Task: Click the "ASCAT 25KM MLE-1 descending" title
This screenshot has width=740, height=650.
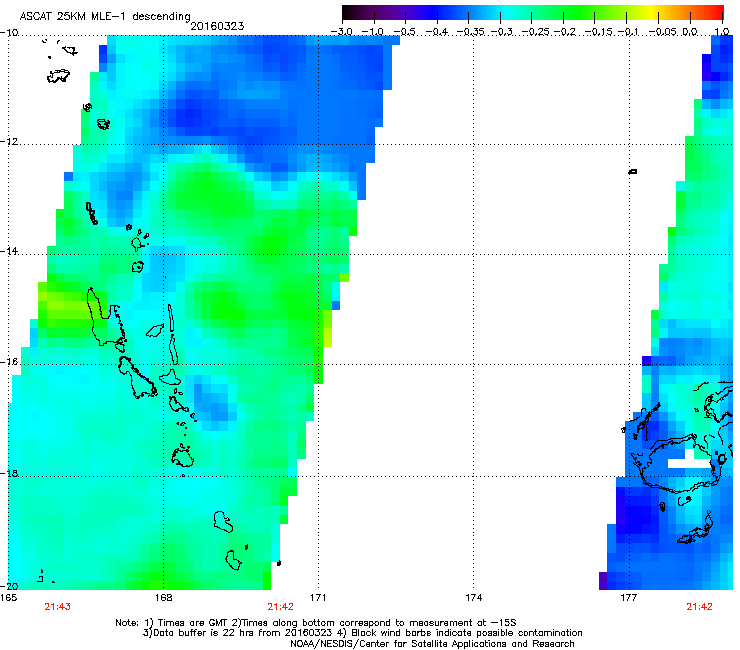Action: 105,16
